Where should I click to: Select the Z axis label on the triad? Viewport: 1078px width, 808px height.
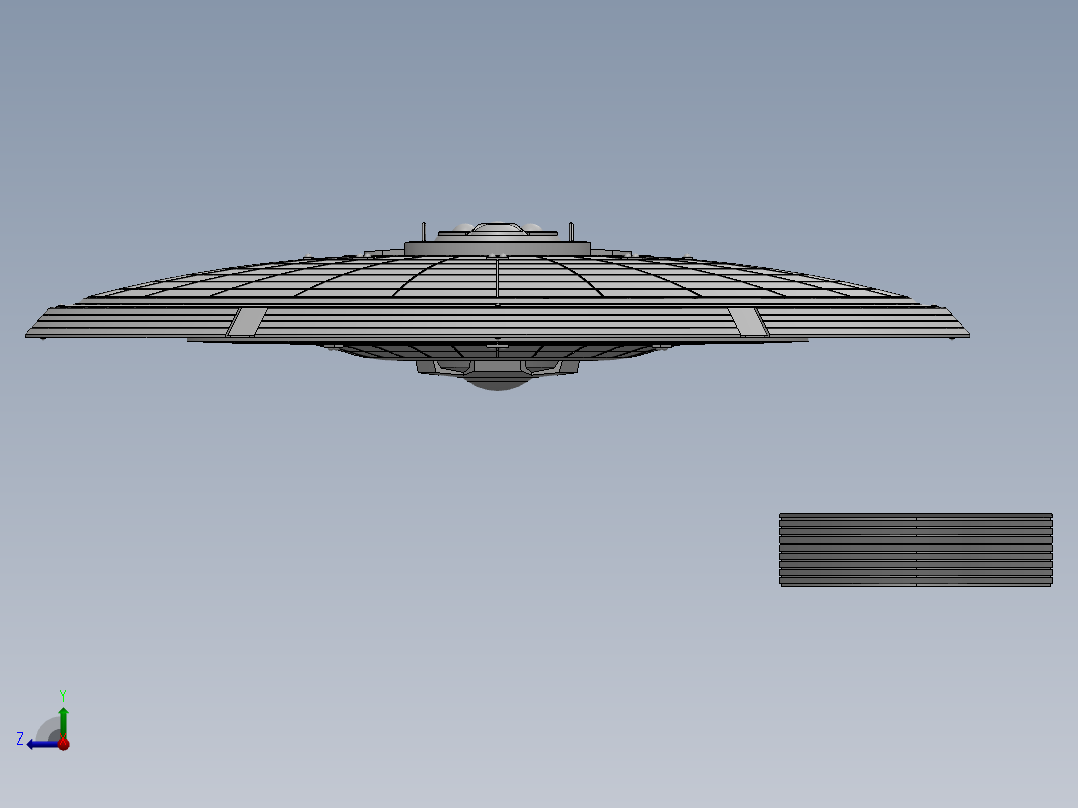(20, 739)
